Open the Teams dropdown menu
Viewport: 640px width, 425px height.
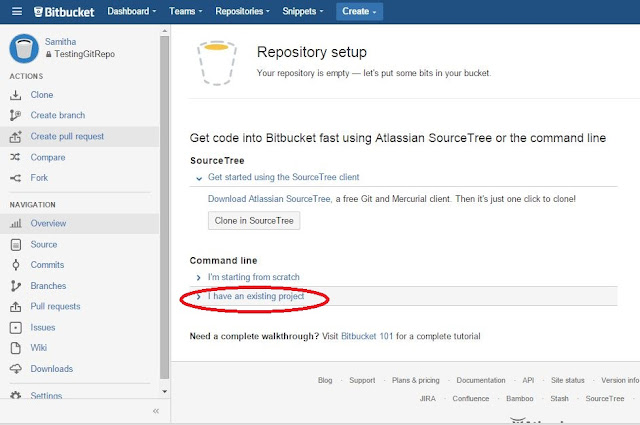click(185, 11)
